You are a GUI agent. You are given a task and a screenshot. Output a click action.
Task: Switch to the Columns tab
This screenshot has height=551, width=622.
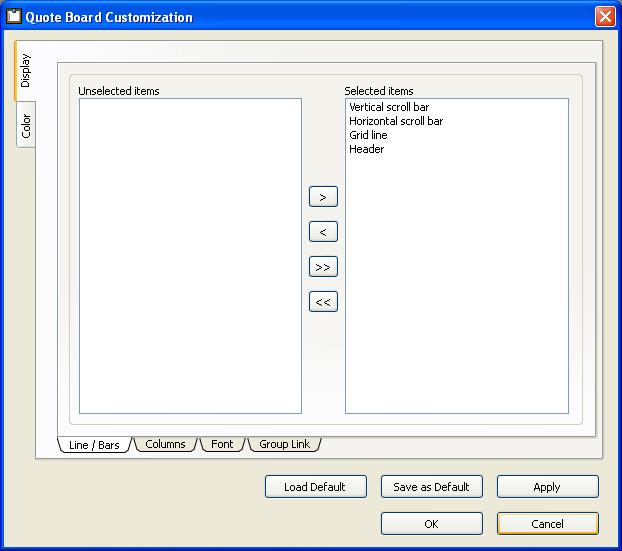(x=165, y=444)
